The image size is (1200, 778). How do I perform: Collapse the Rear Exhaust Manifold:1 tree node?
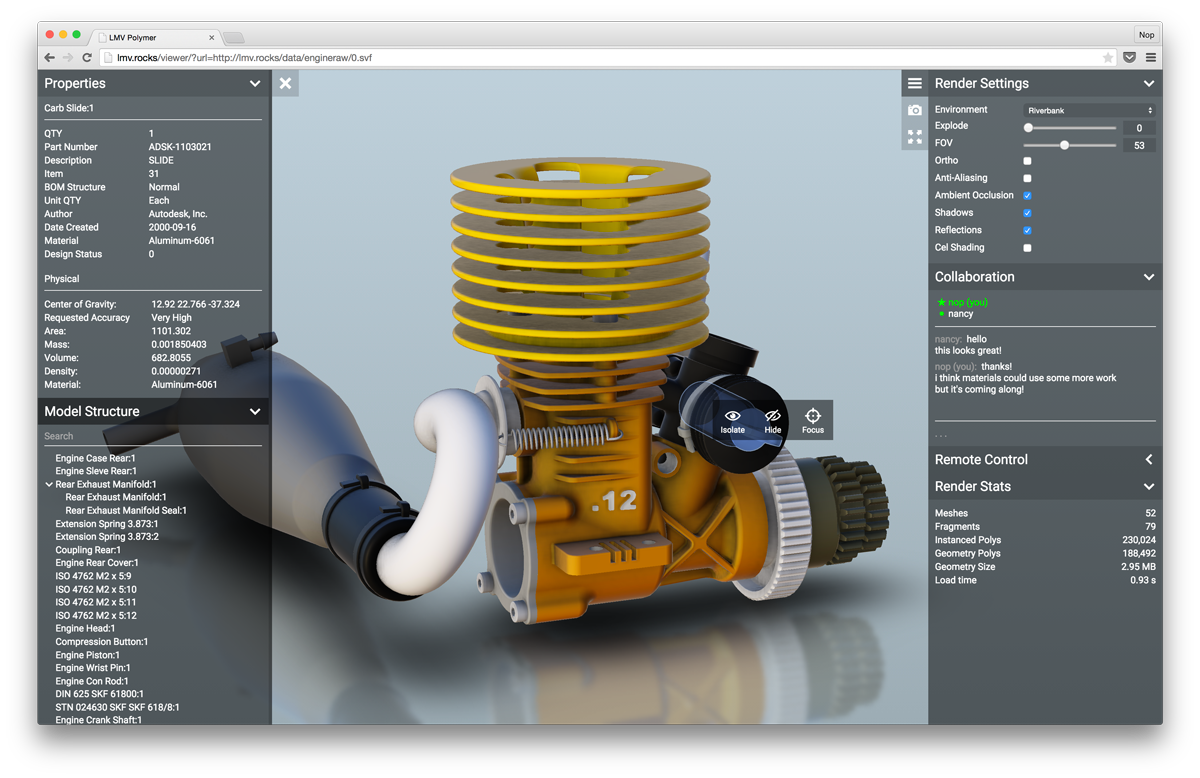(x=49, y=484)
